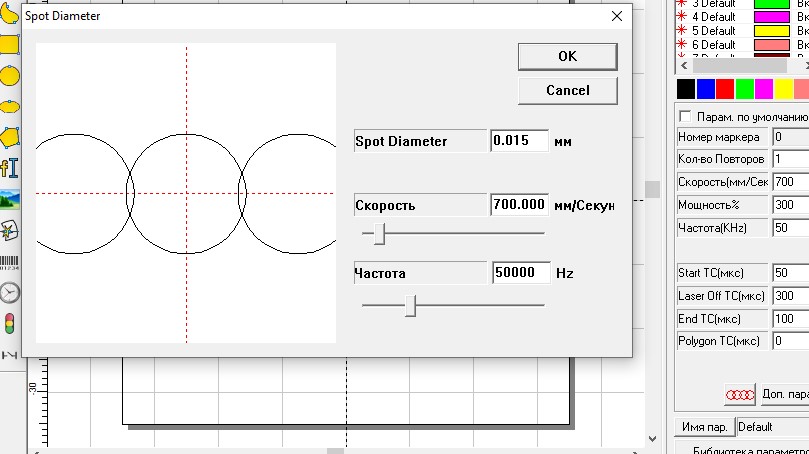
Task: Click the pen list scroll left arrow
Action: click(x=684, y=65)
